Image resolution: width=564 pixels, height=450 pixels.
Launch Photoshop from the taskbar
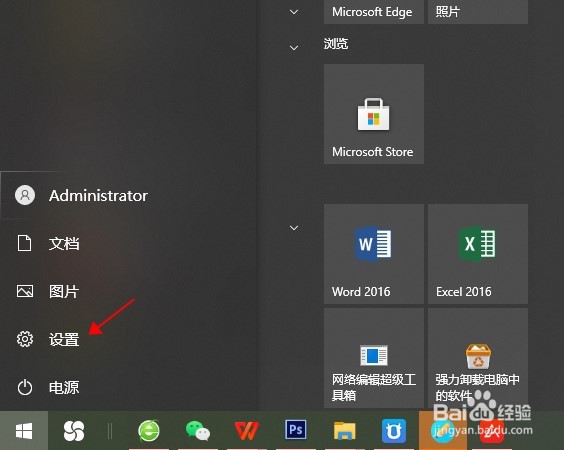pos(296,430)
